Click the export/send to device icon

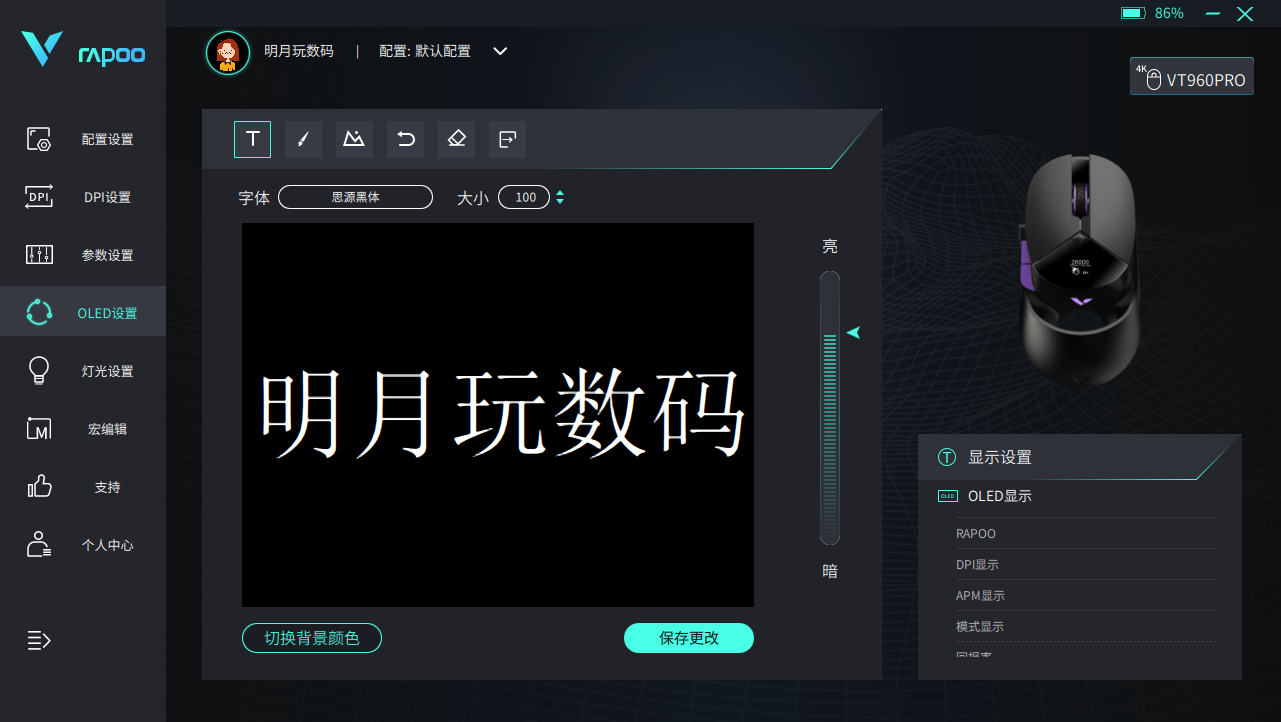(x=507, y=139)
